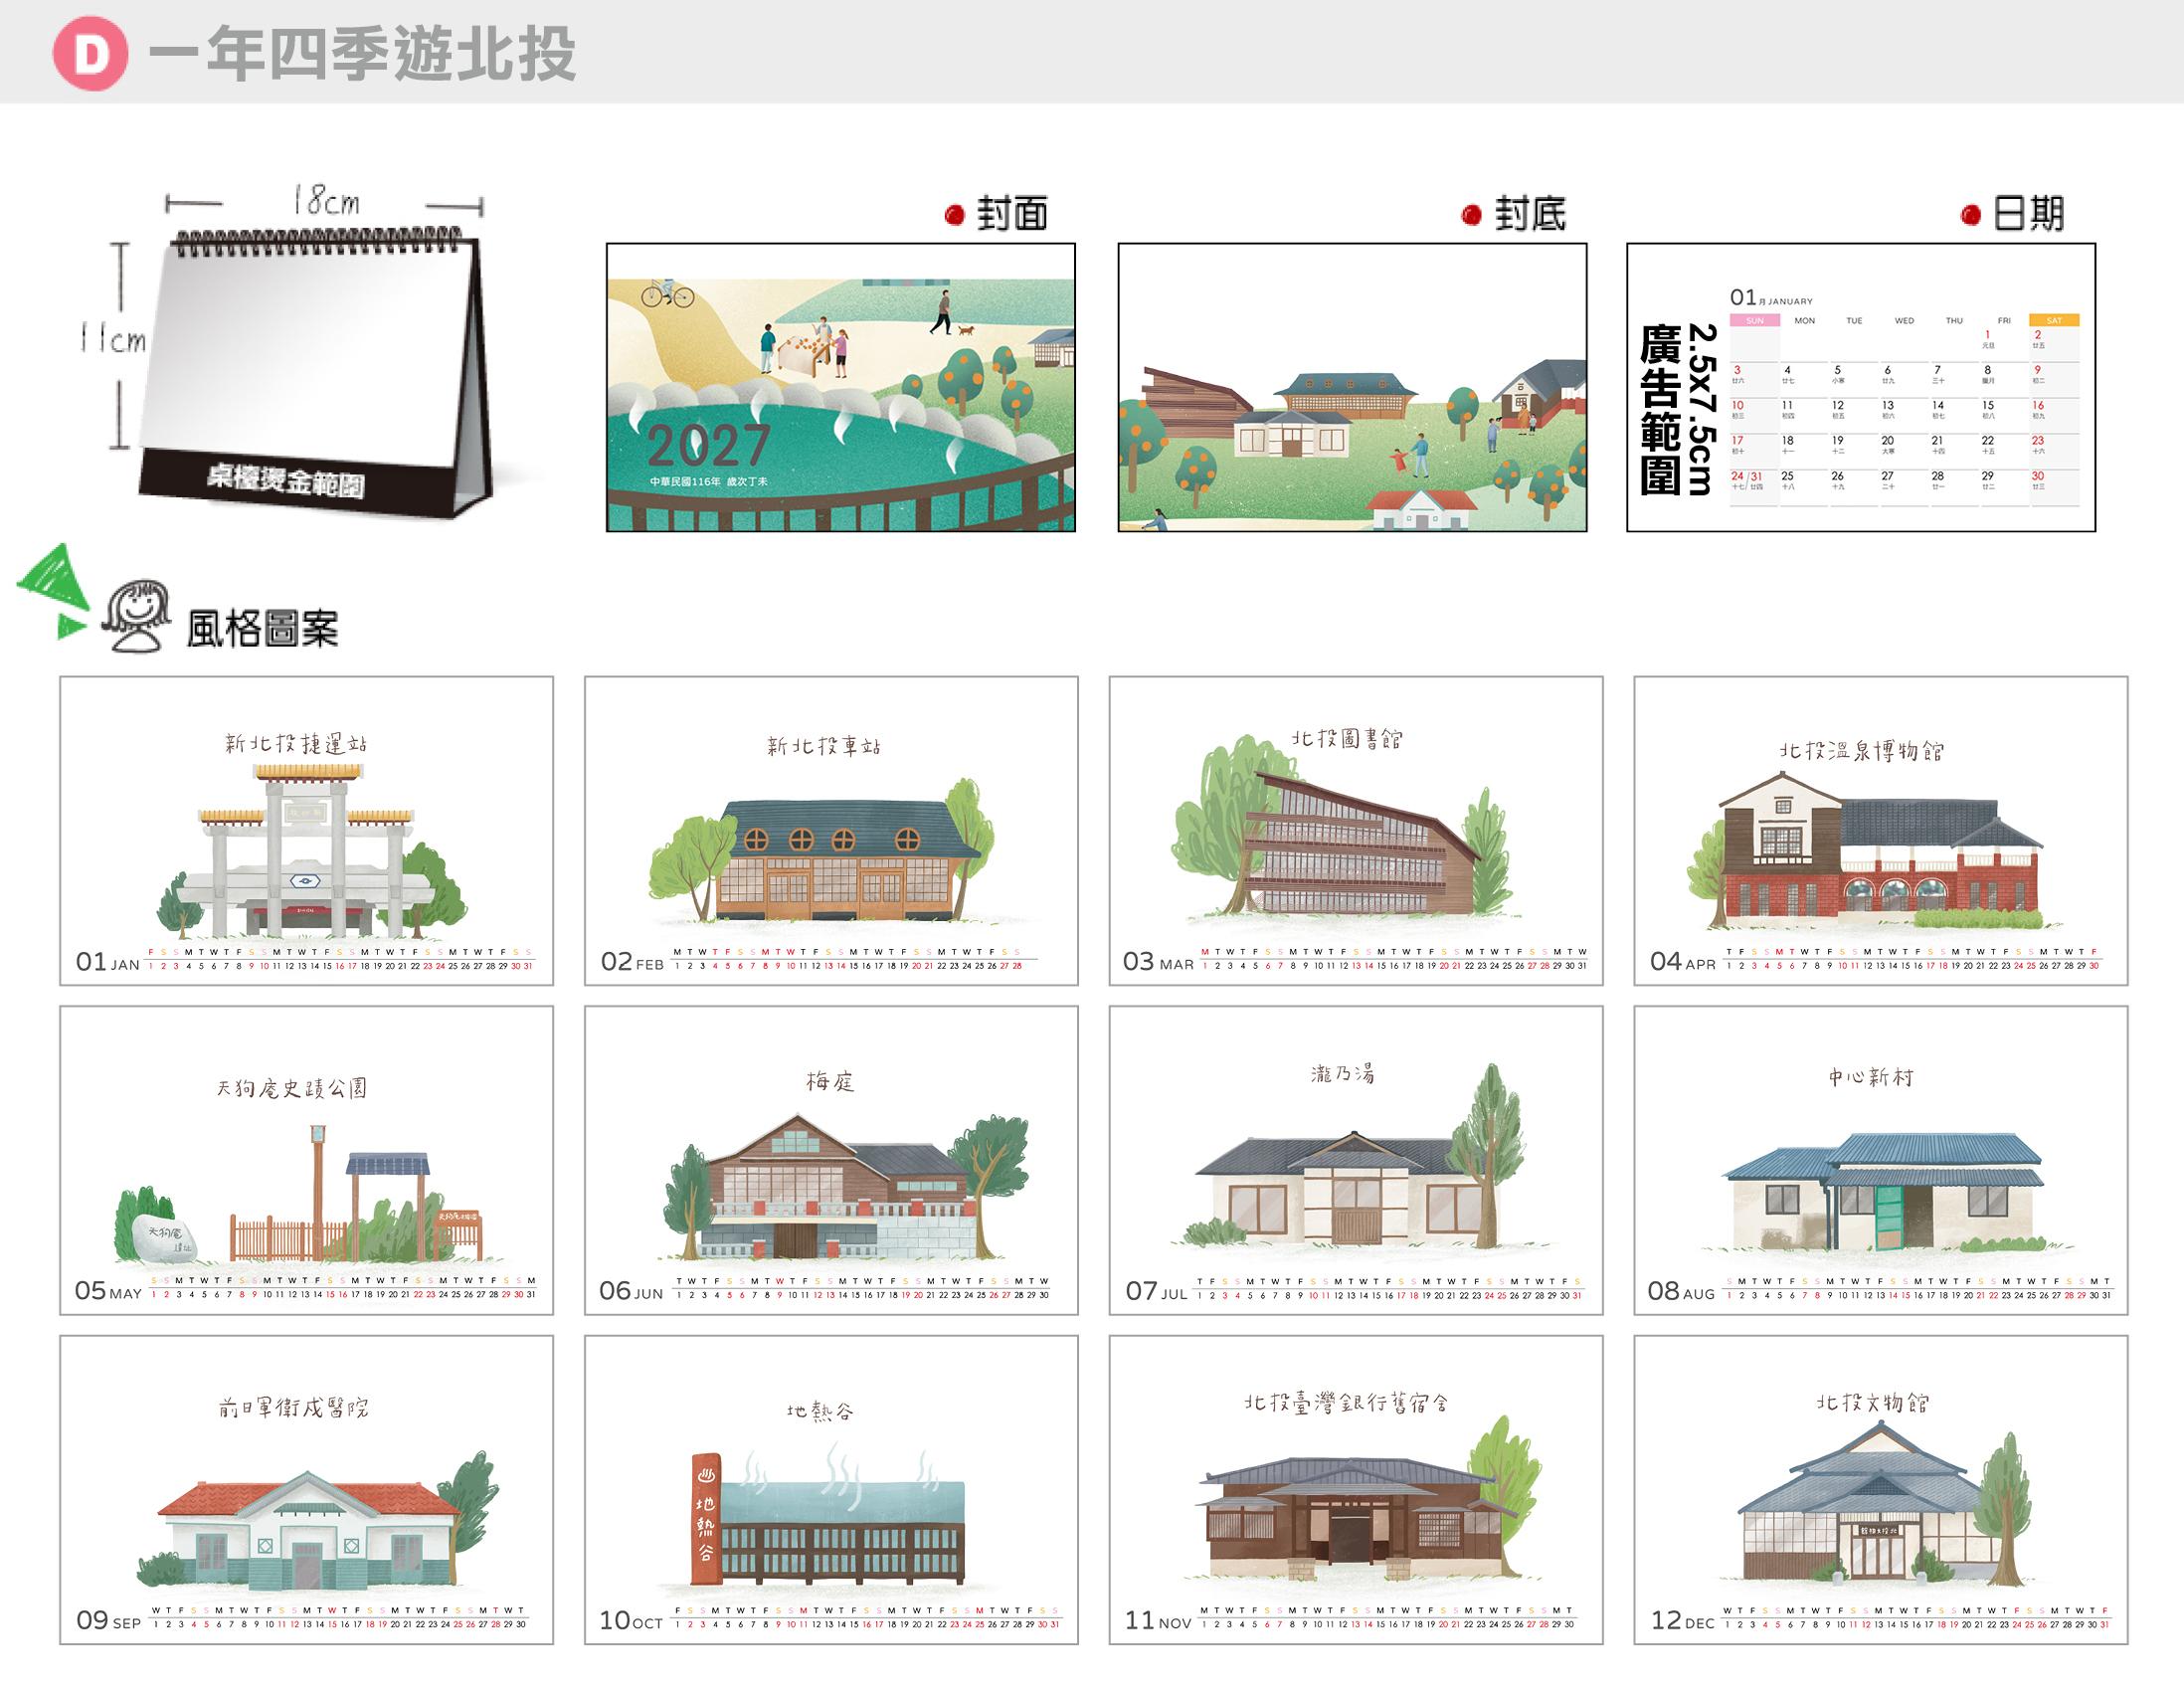
Task: Click the red dot beside 日期
Action: pyautogui.click(x=1971, y=214)
